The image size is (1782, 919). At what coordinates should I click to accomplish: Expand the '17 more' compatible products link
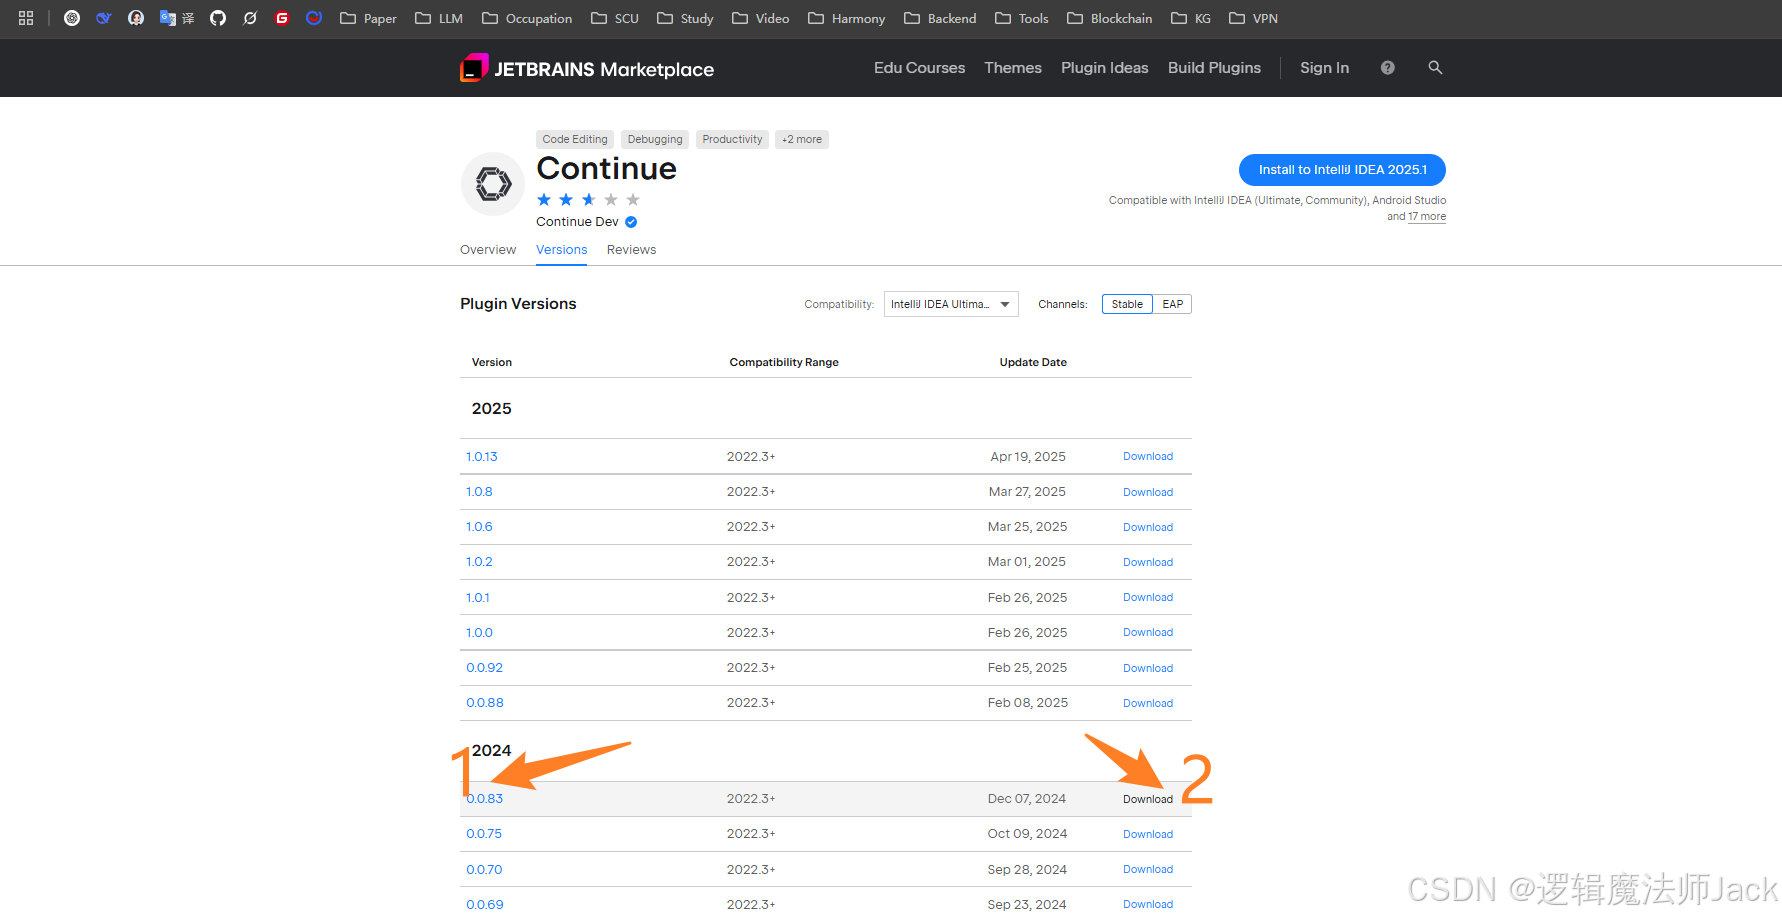tap(1427, 216)
